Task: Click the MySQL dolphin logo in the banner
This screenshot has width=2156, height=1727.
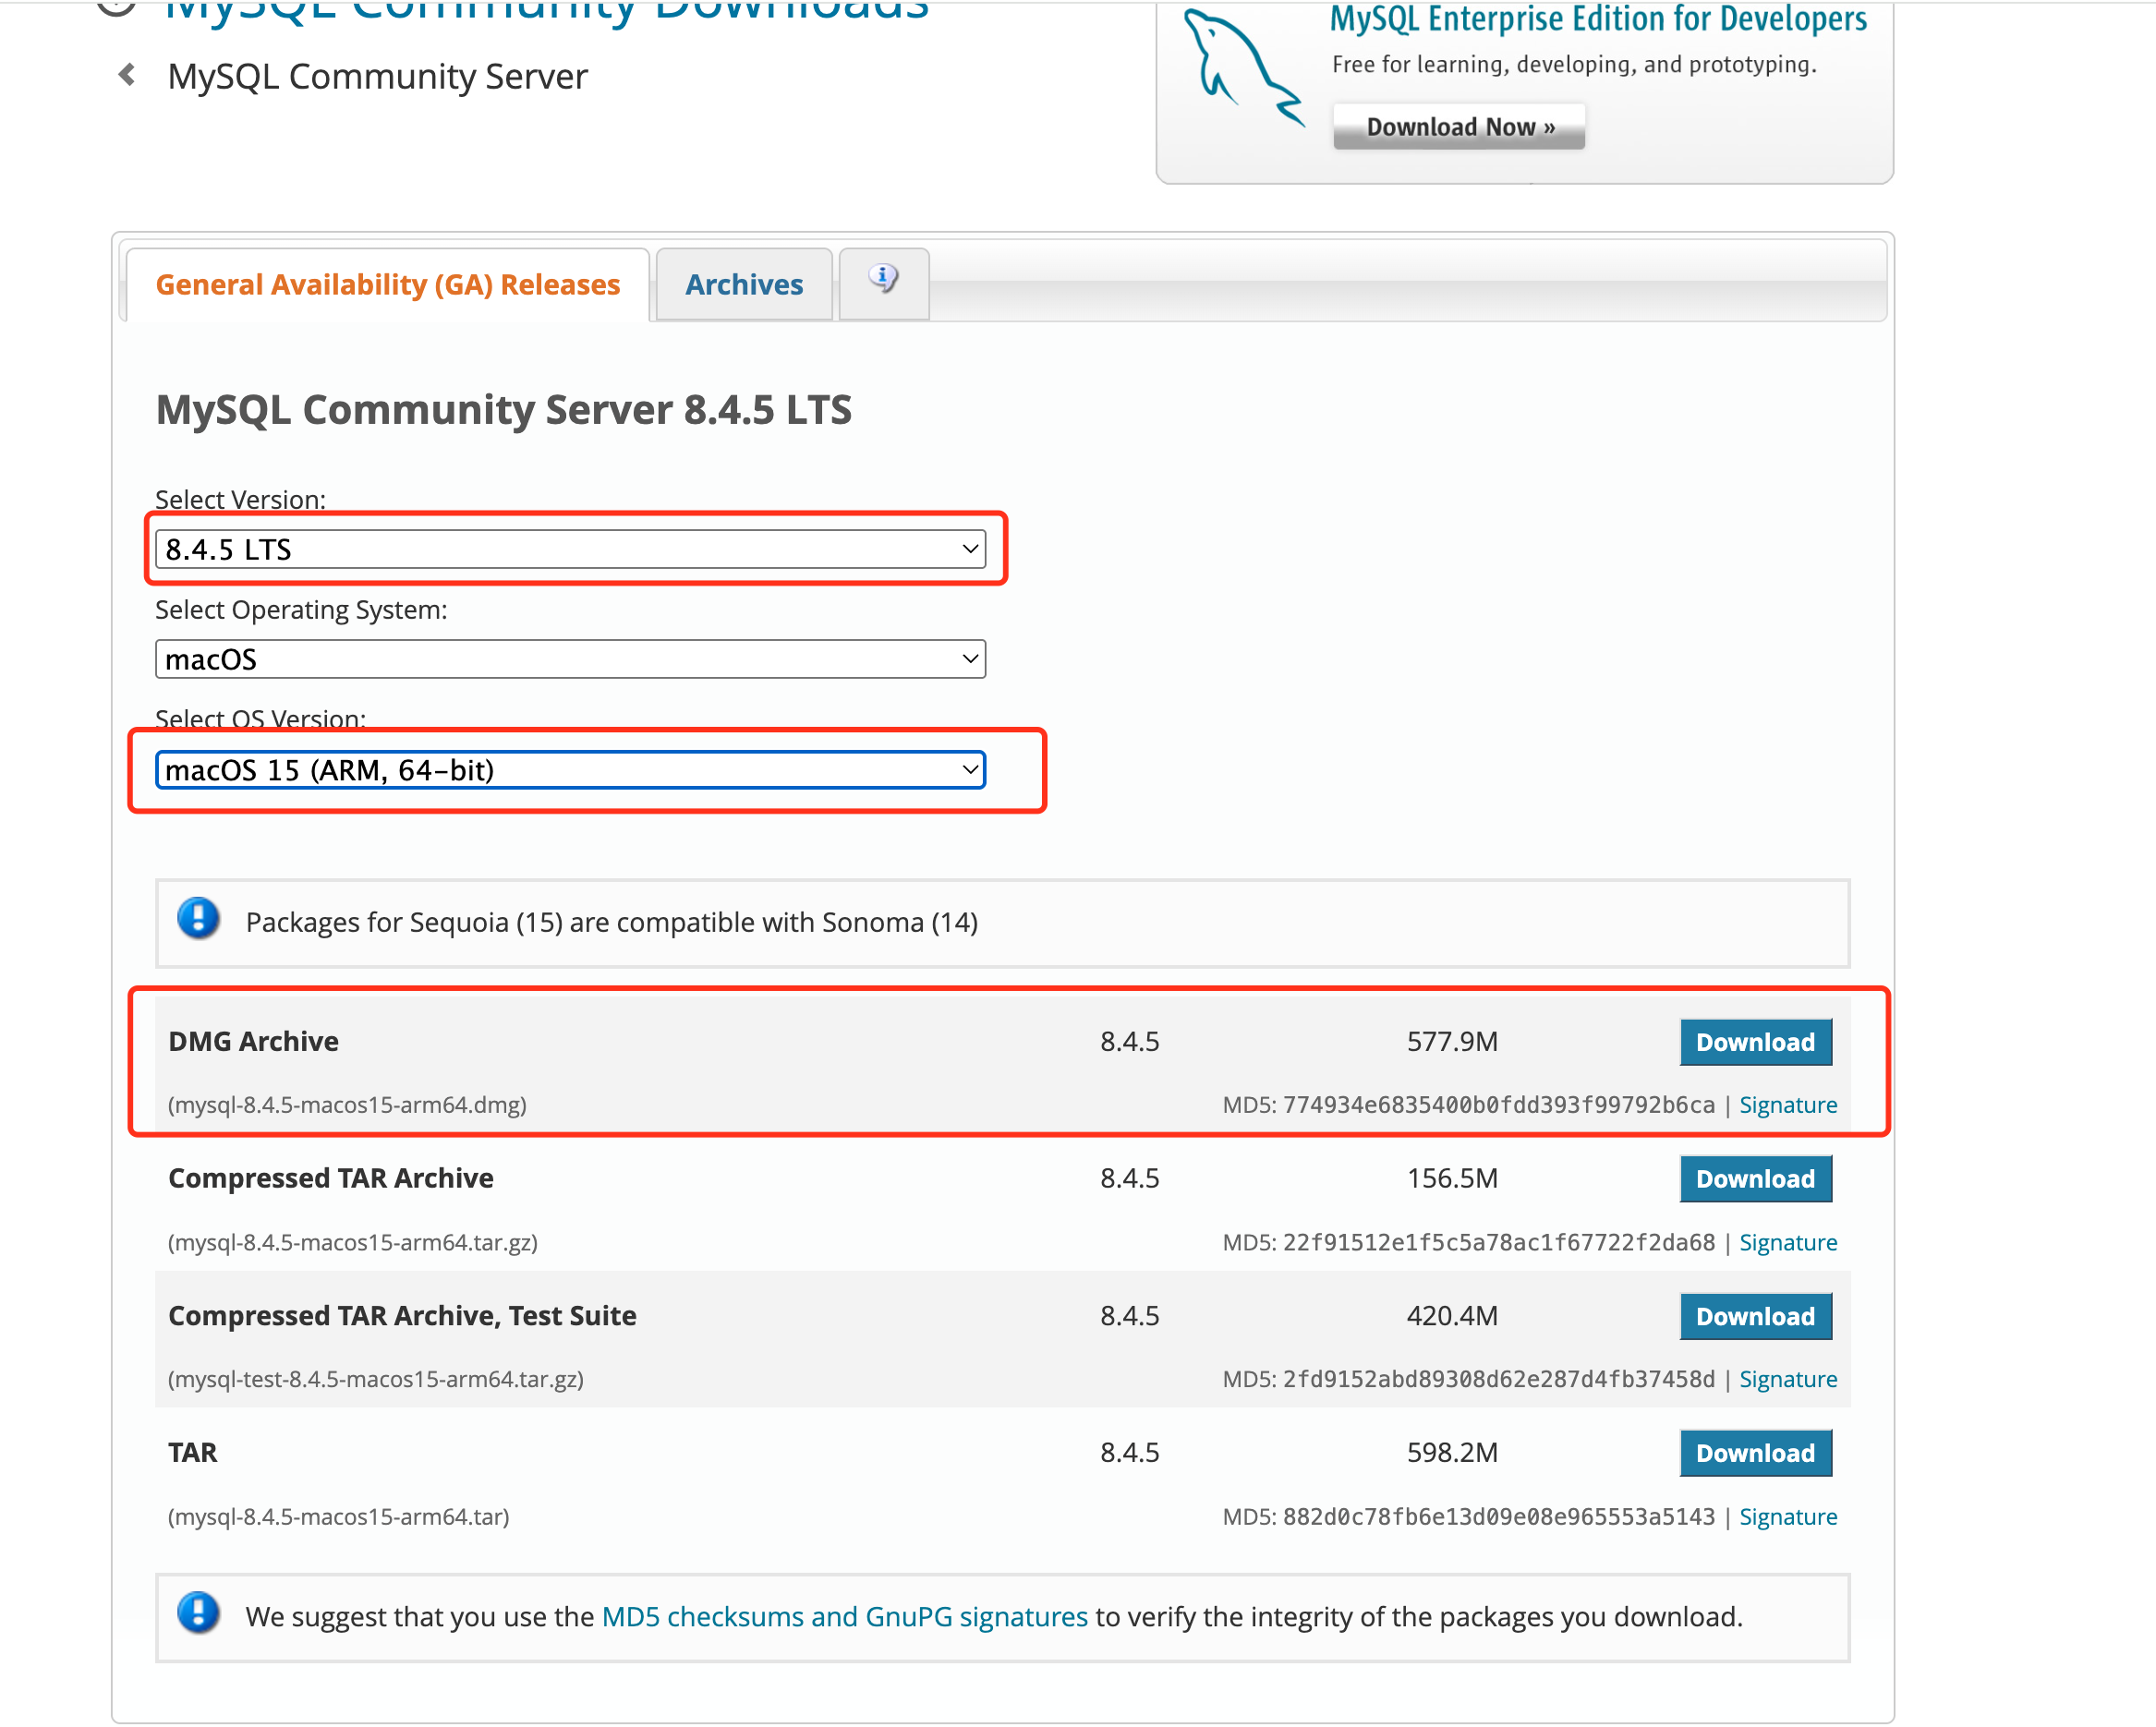Action: pos(1243,67)
